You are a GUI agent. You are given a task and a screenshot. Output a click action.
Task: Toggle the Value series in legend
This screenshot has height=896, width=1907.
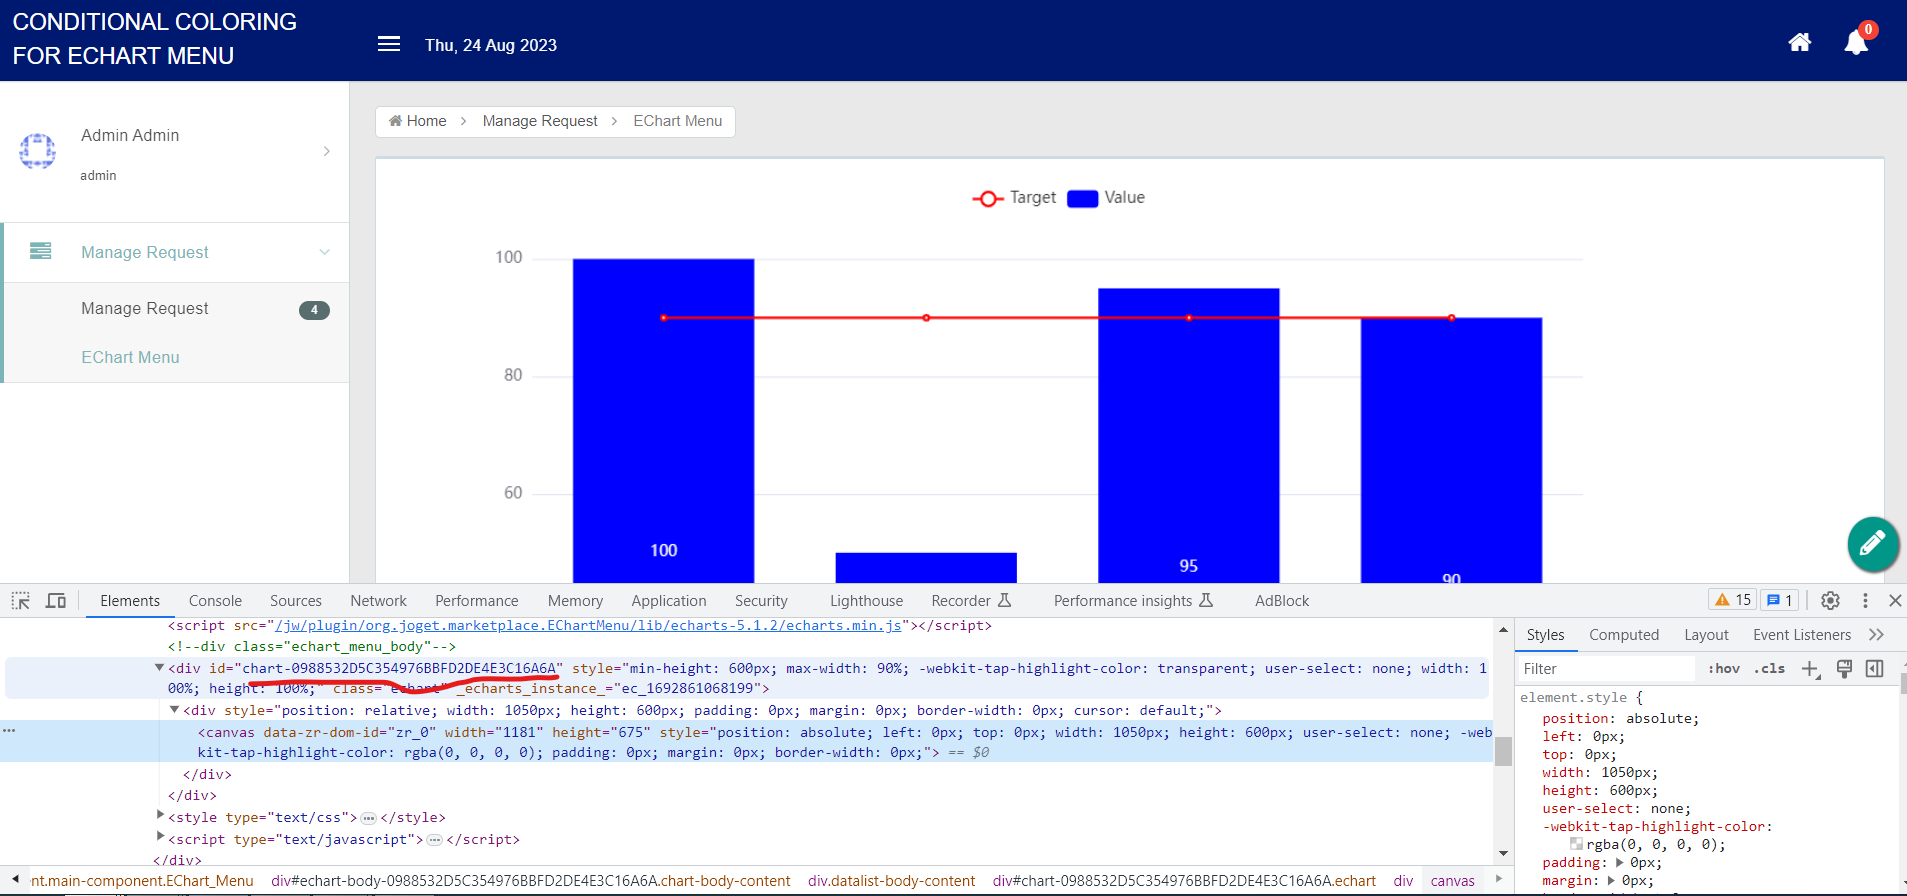point(1106,198)
